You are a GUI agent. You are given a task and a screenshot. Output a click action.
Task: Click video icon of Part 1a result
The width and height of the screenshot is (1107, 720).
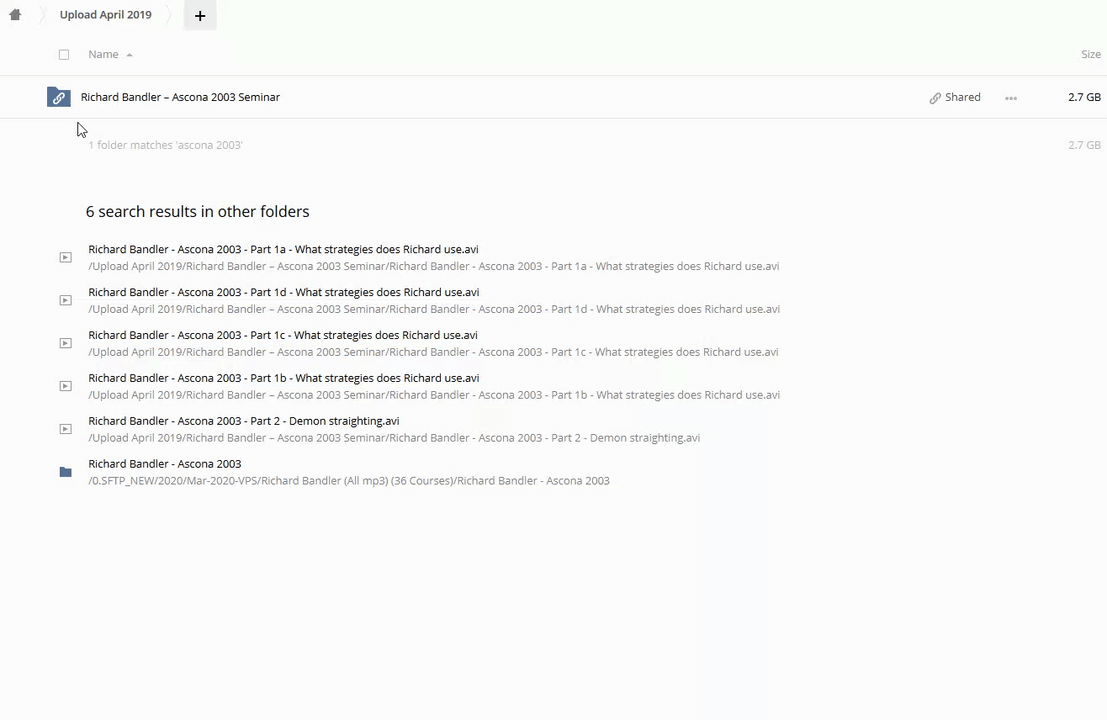click(66, 257)
